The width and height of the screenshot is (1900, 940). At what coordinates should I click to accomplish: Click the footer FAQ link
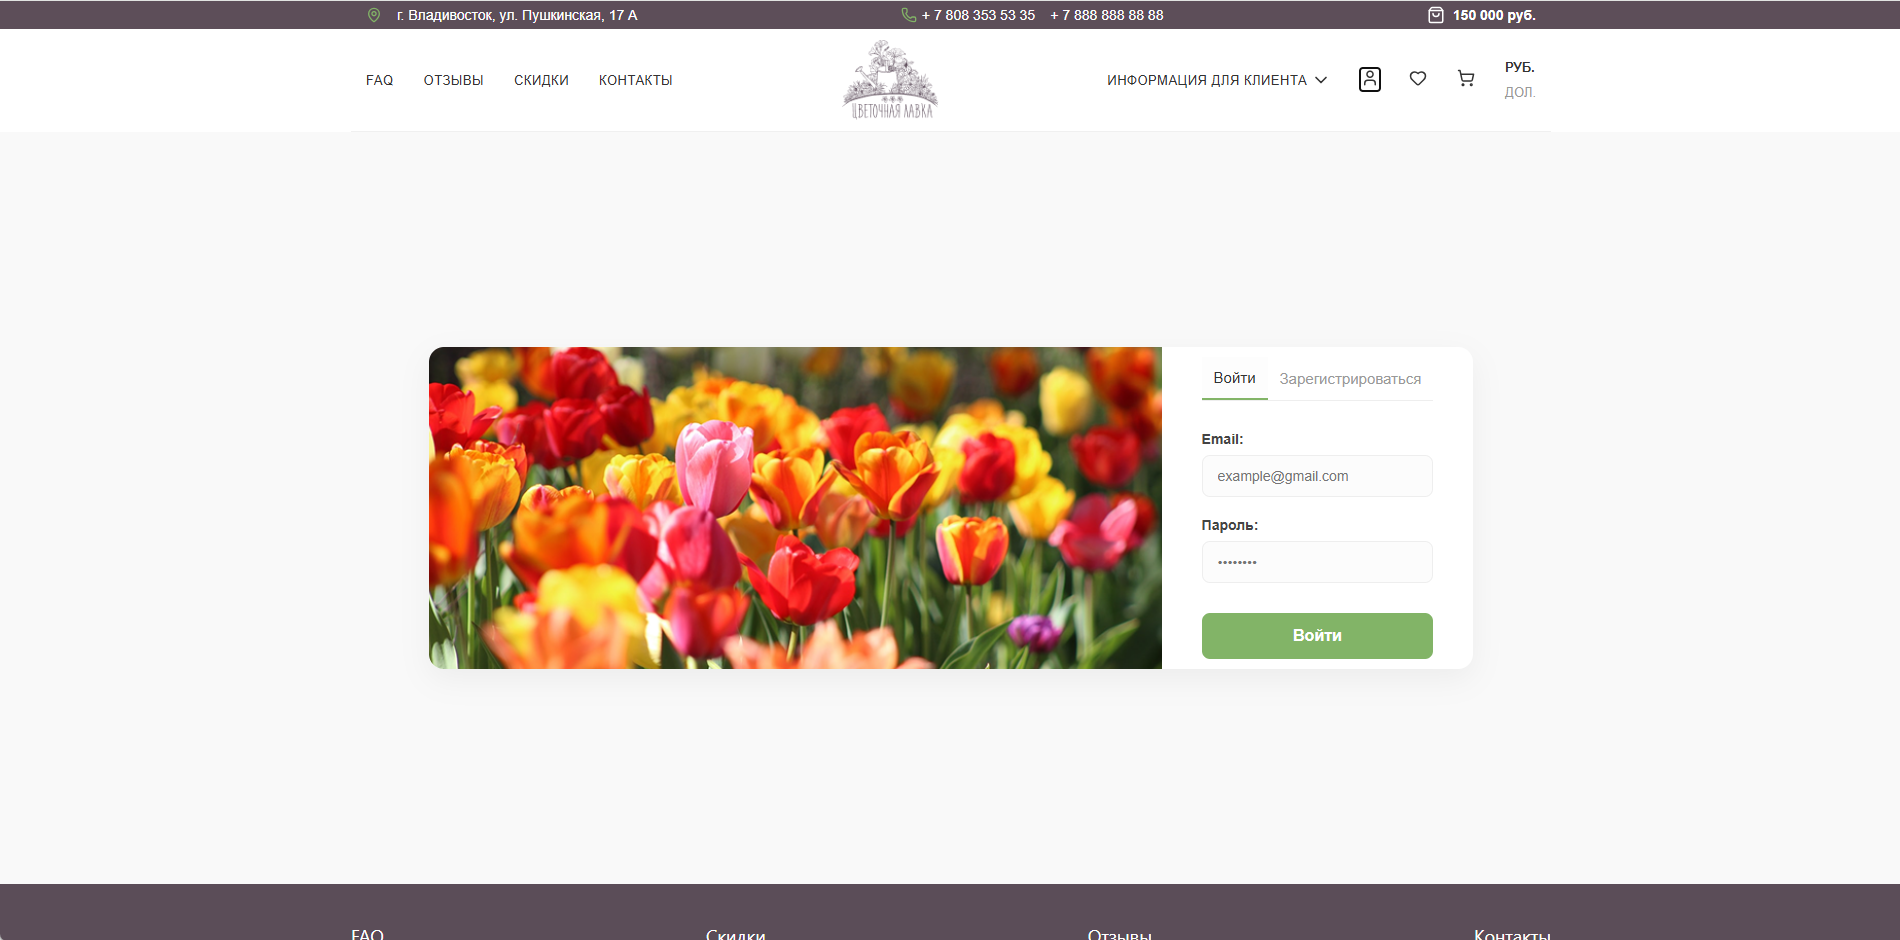pyautogui.click(x=367, y=934)
